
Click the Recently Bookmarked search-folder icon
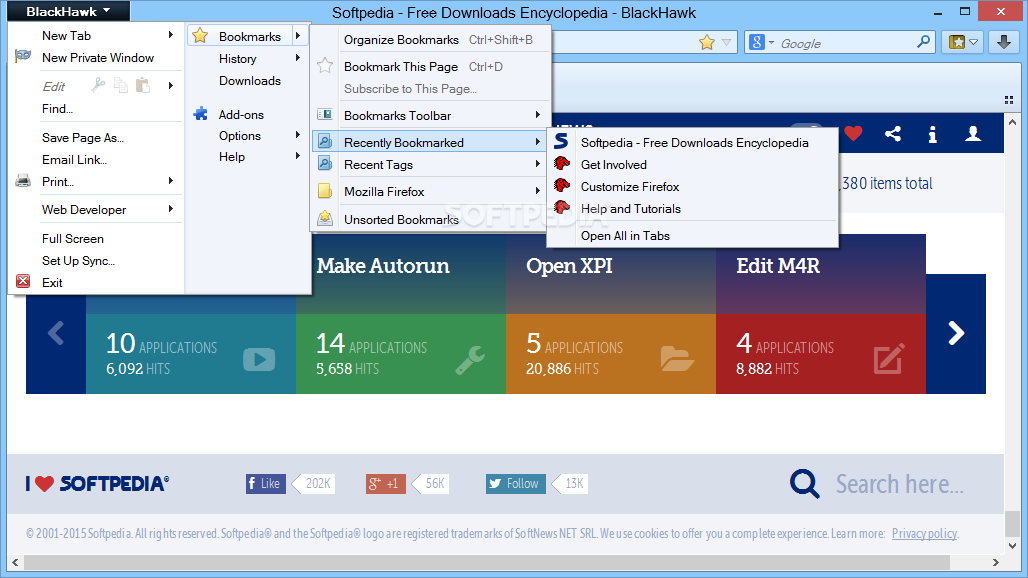click(x=325, y=142)
